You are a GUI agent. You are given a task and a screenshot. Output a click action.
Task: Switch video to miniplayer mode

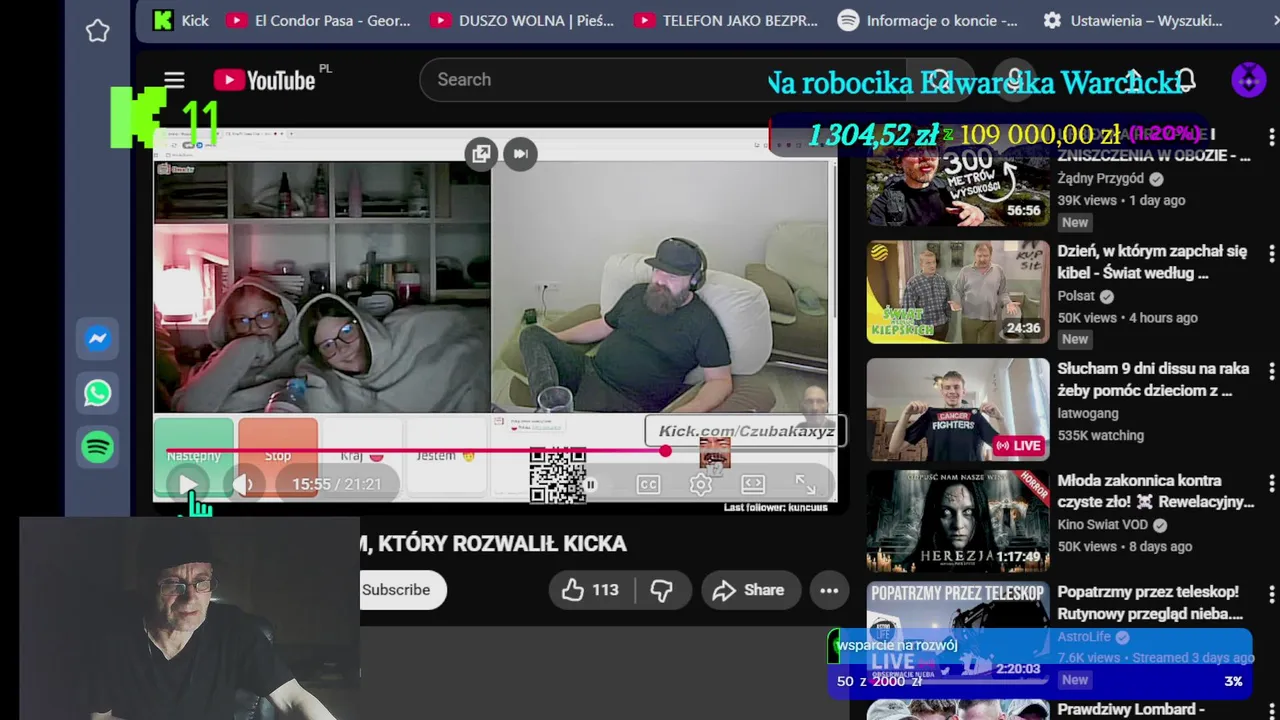tap(481, 153)
